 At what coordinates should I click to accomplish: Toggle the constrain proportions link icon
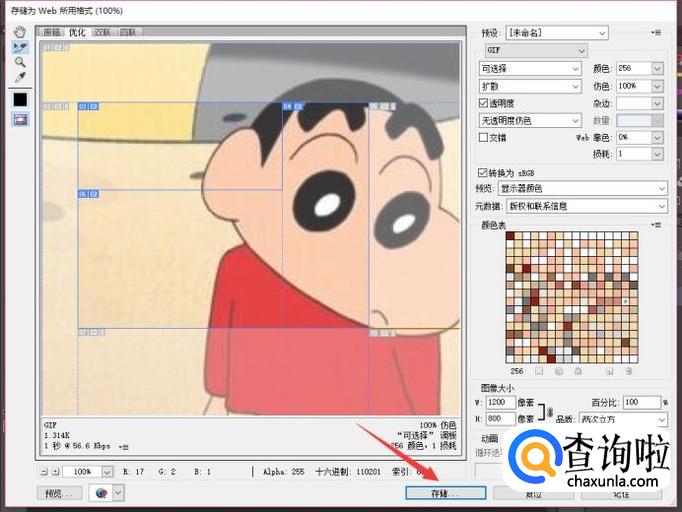coord(550,411)
